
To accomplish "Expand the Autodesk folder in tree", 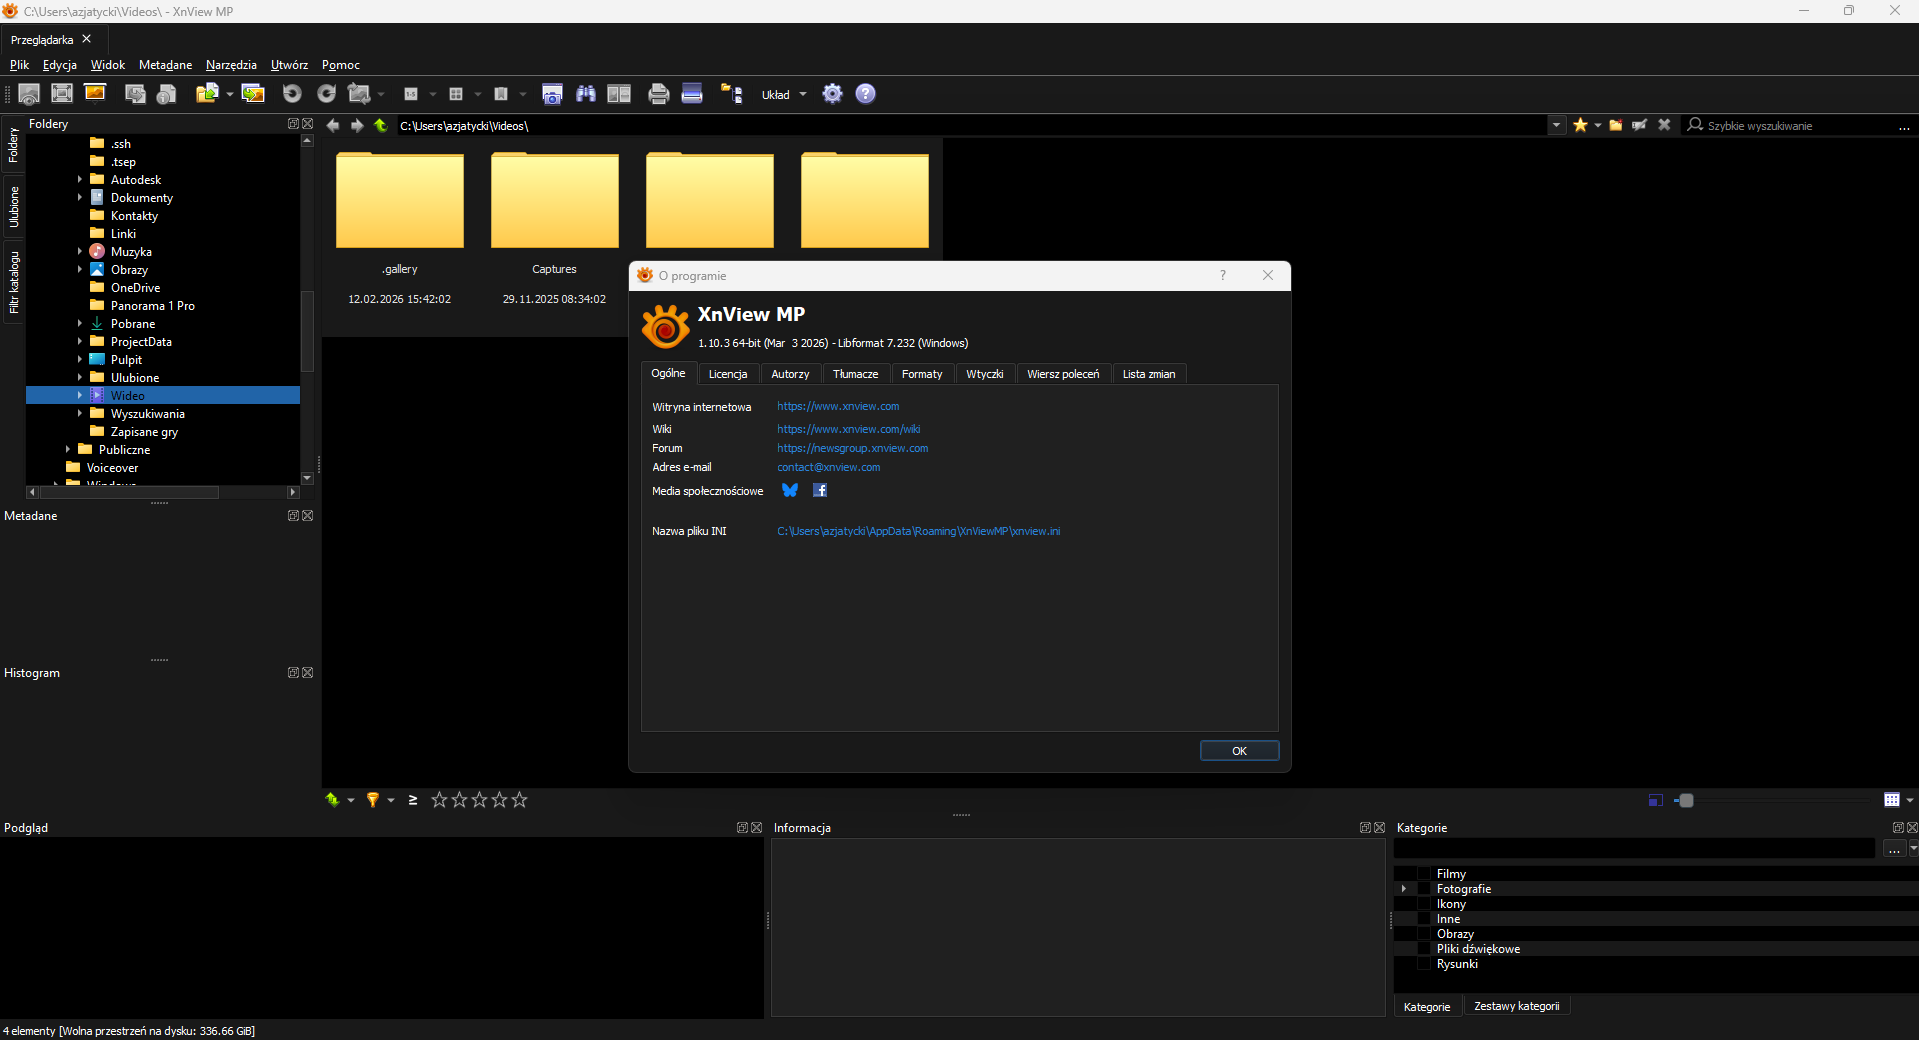I will coord(80,180).
